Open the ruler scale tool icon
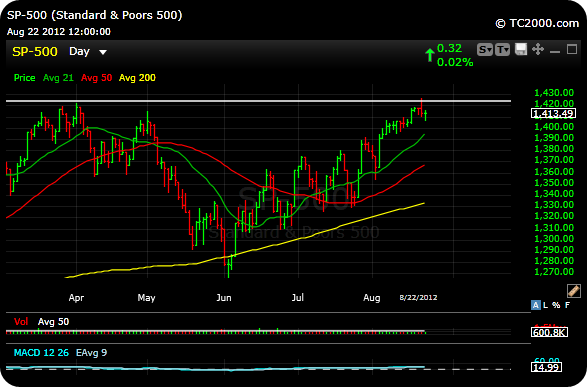Screen dimensions: 587x387 point(574,291)
